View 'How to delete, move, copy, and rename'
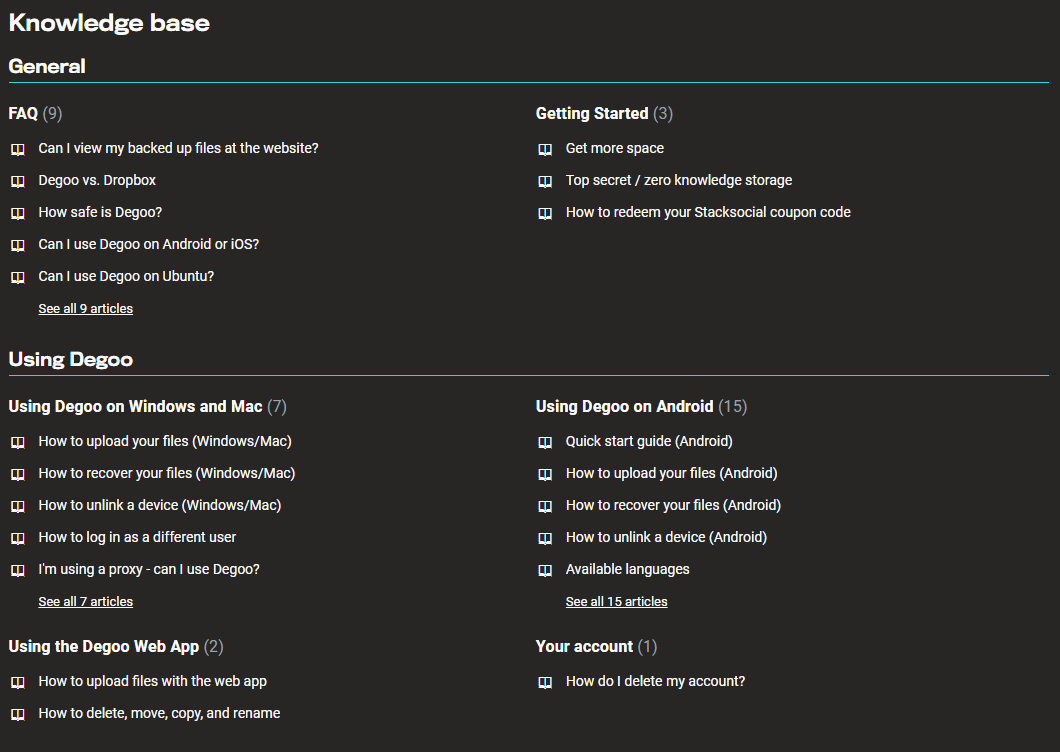The width and height of the screenshot is (1060, 752). pos(160,713)
